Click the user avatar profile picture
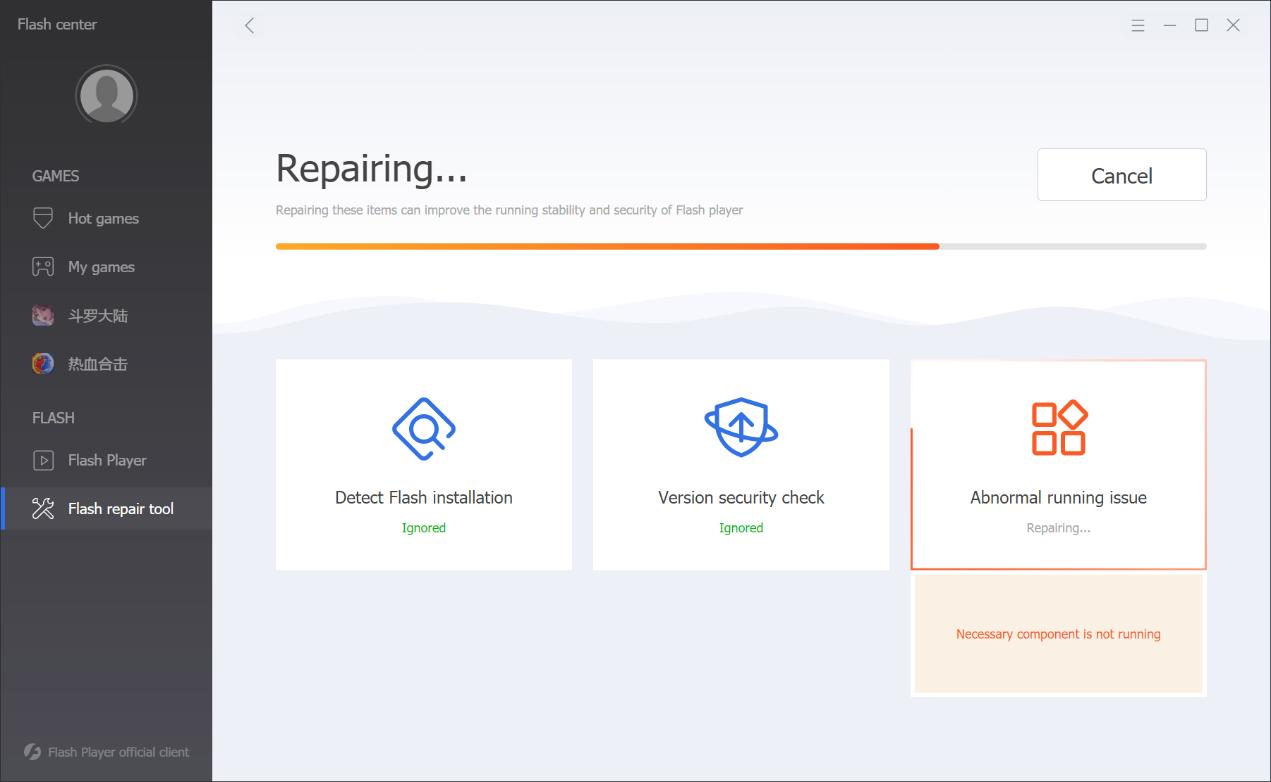Screen dimensions: 1271x782 106,96
